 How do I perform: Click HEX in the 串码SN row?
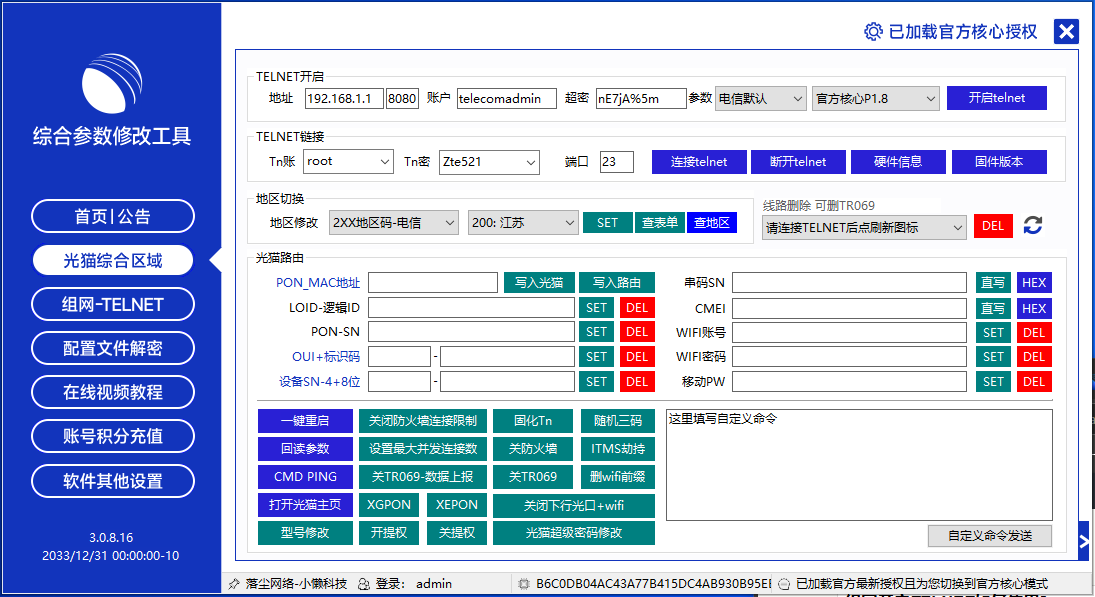pos(1034,282)
